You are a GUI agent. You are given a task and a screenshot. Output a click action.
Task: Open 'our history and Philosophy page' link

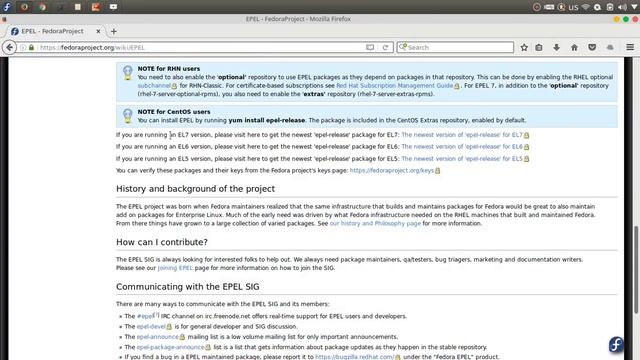[x=375, y=224]
